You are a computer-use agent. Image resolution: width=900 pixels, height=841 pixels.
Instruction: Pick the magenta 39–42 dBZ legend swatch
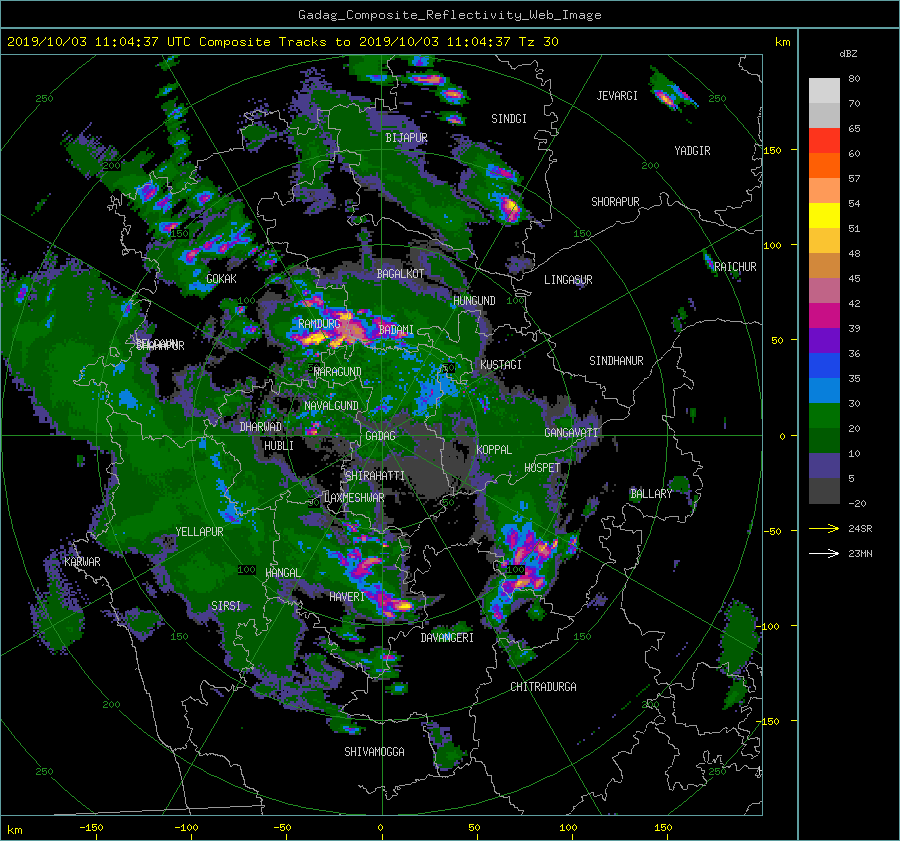[x=824, y=316]
